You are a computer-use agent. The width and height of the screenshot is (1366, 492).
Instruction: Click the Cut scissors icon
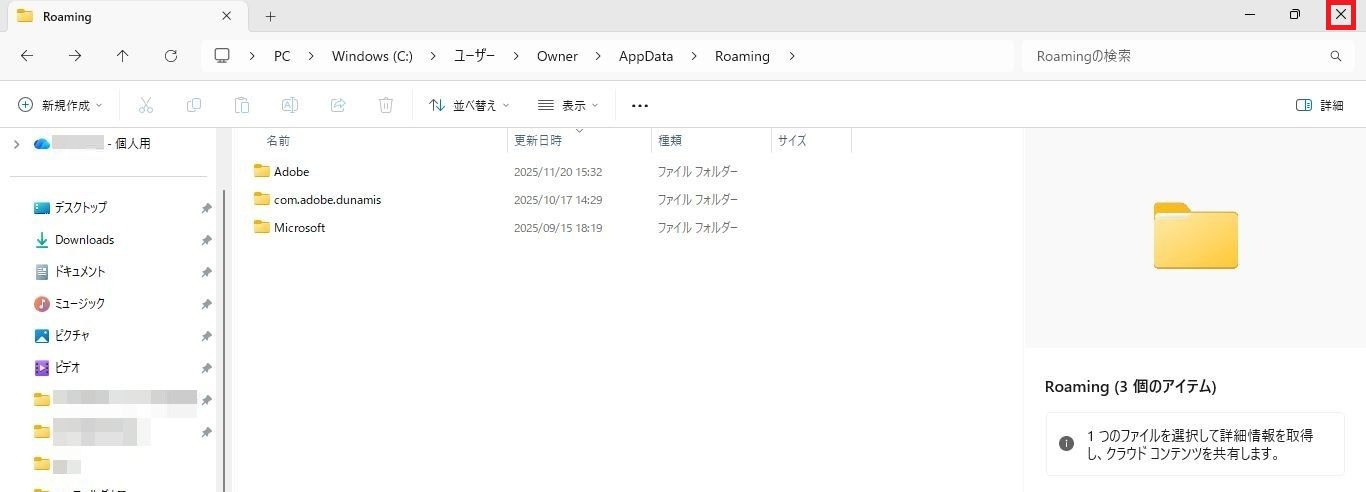(146, 105)
